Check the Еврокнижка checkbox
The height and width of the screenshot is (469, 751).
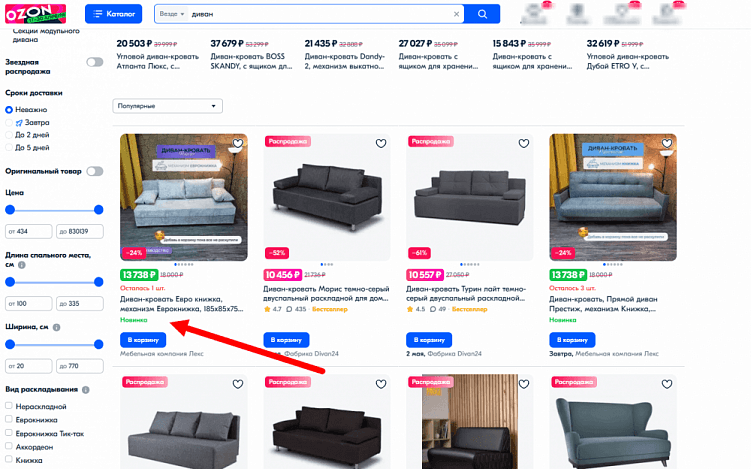9,419
